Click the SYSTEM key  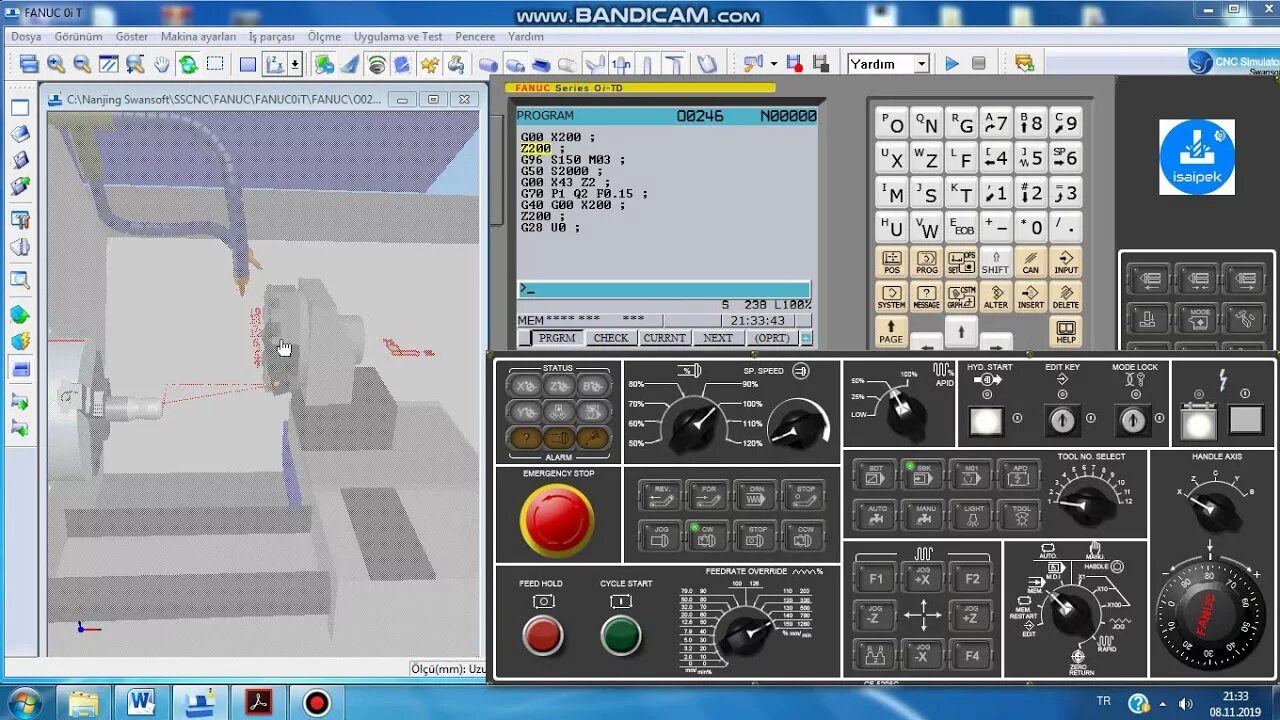pyautogui.click(x=891, y=297)
